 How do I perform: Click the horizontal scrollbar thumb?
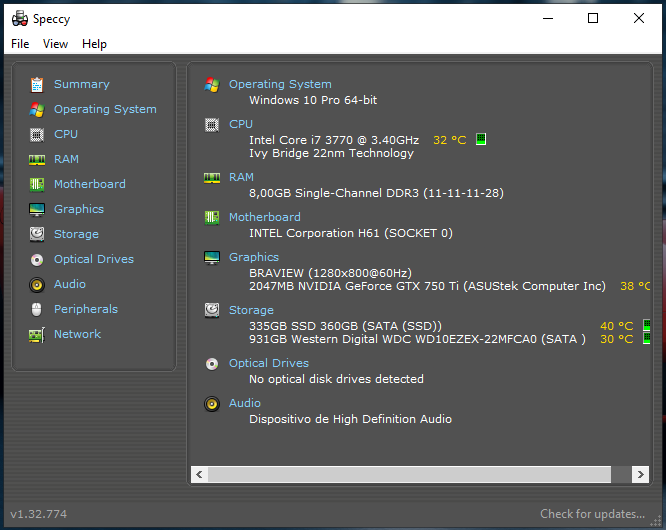409,474
